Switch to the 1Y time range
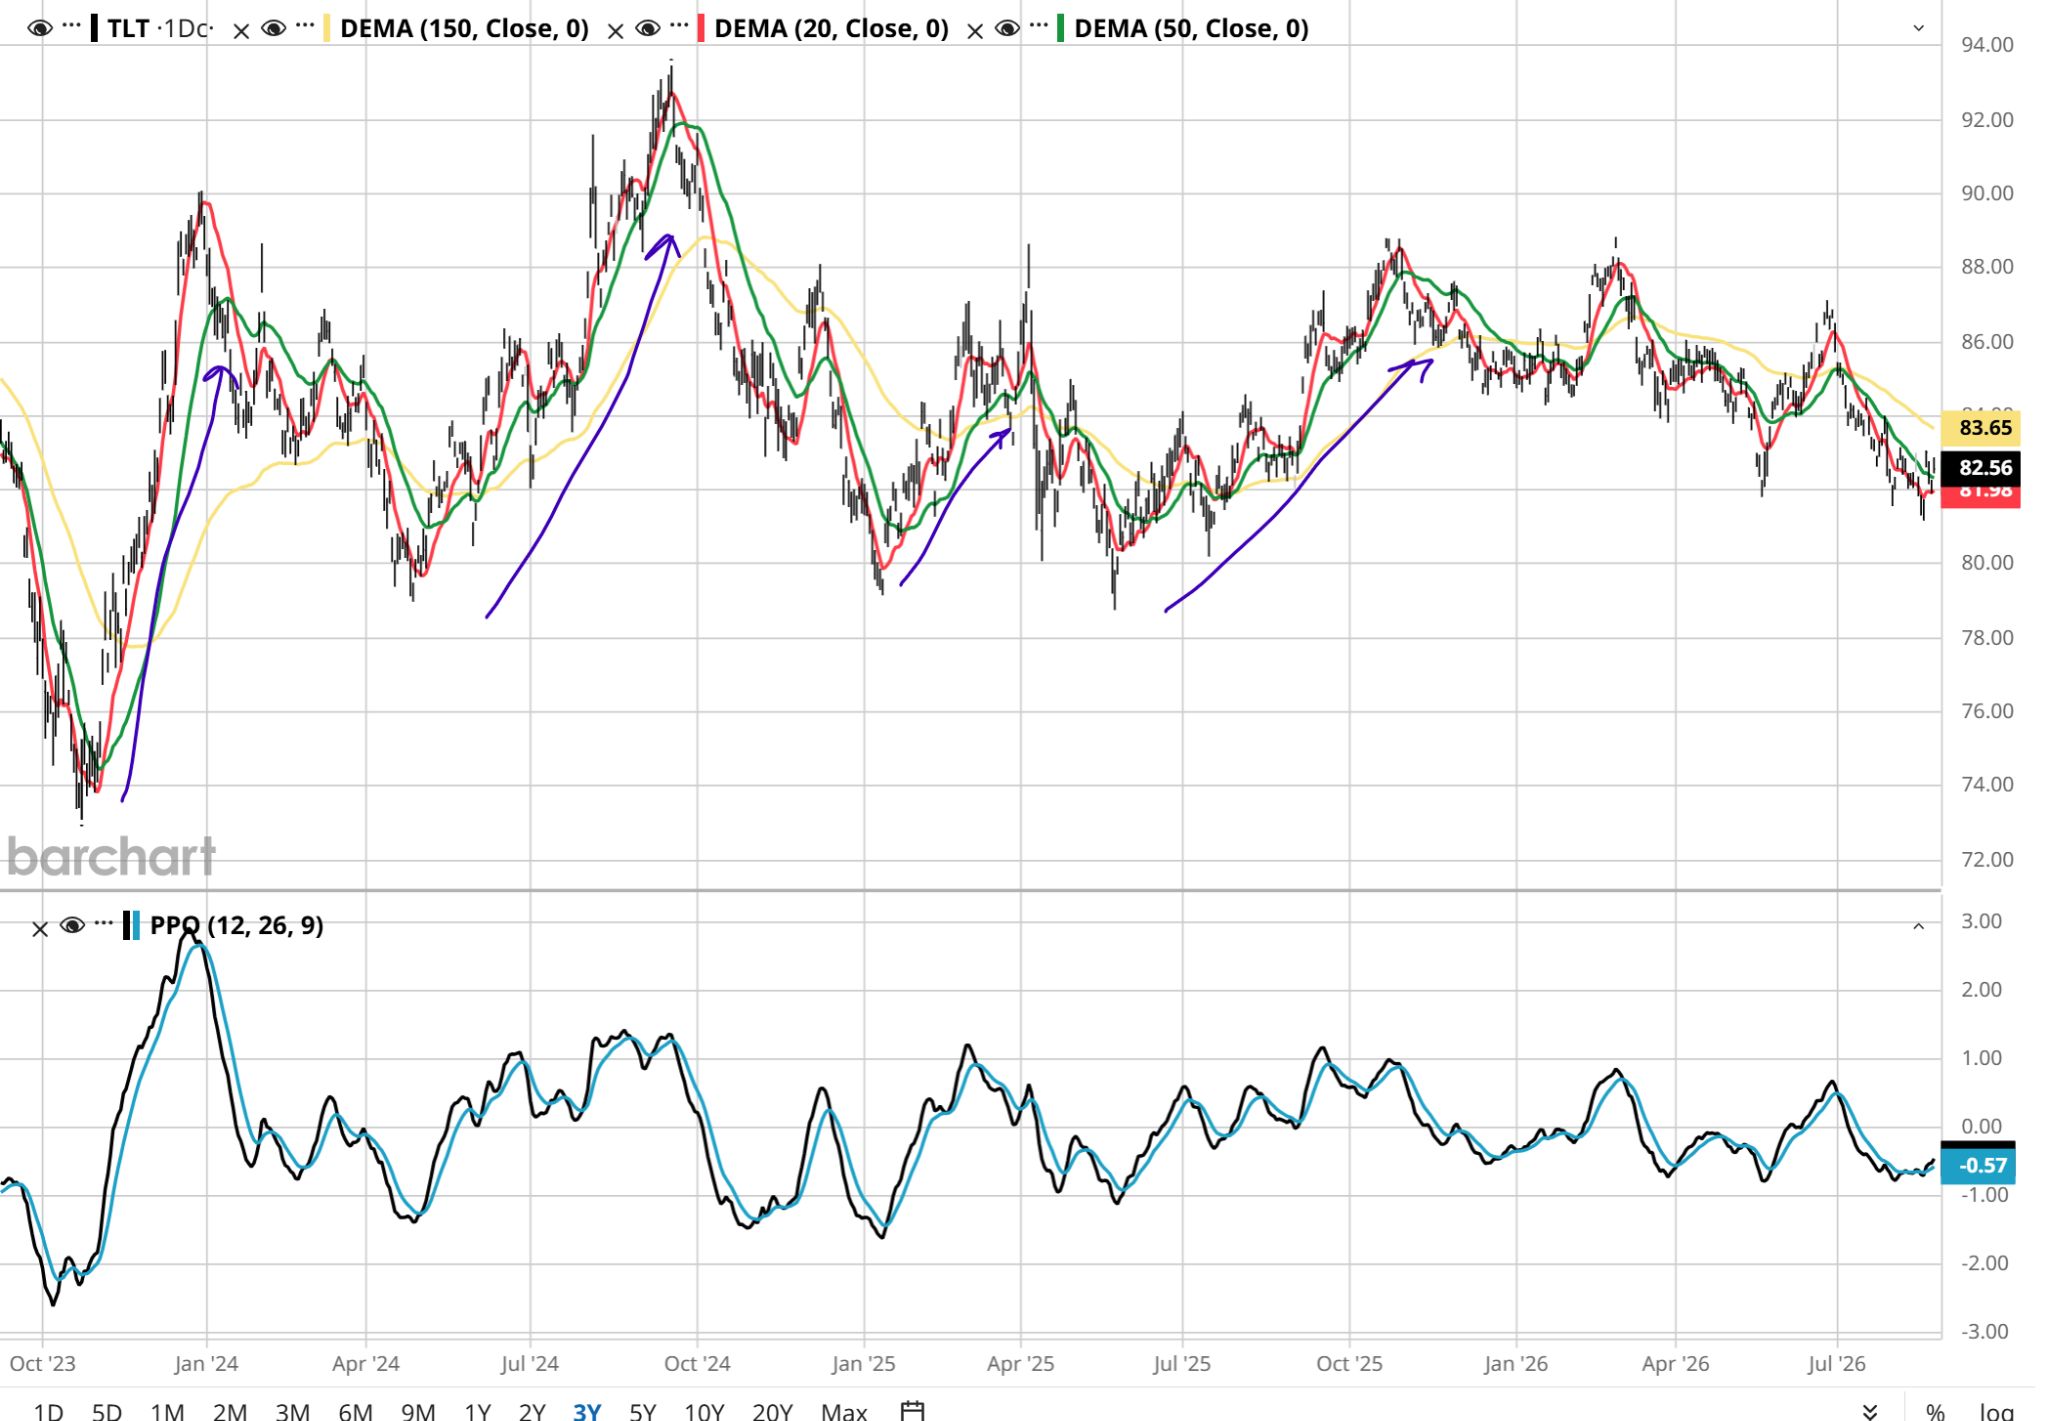Viewport: 2048px width, 1421px height. point(477,1411)
